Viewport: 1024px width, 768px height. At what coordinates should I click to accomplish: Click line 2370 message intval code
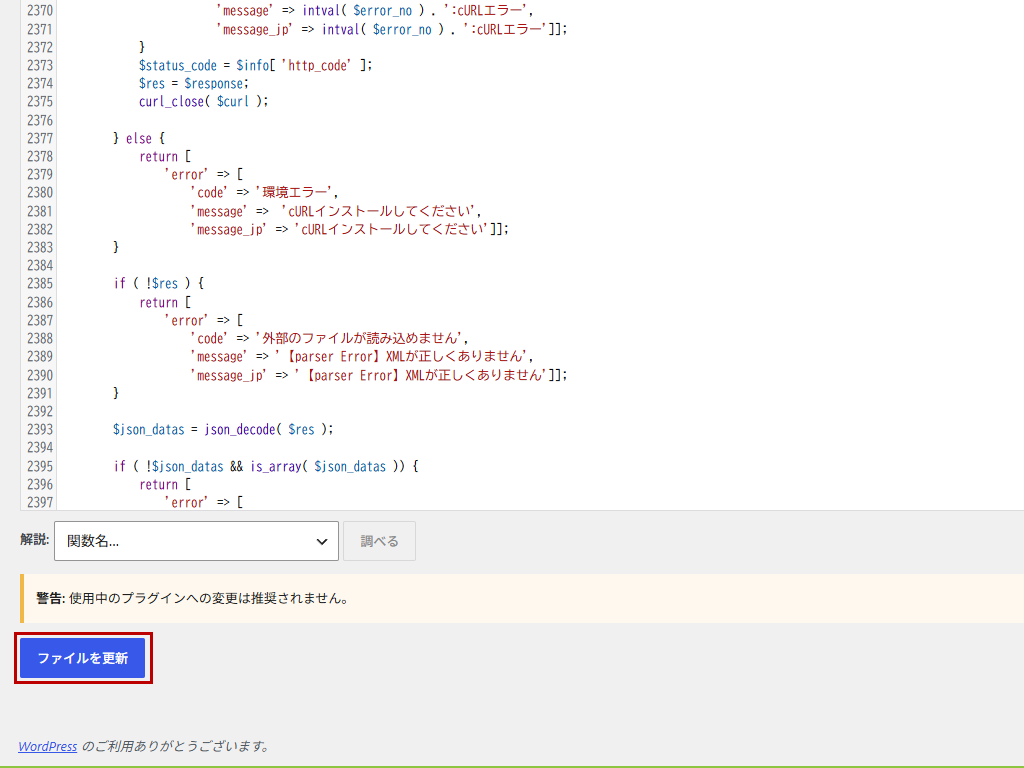pos(375,10)
